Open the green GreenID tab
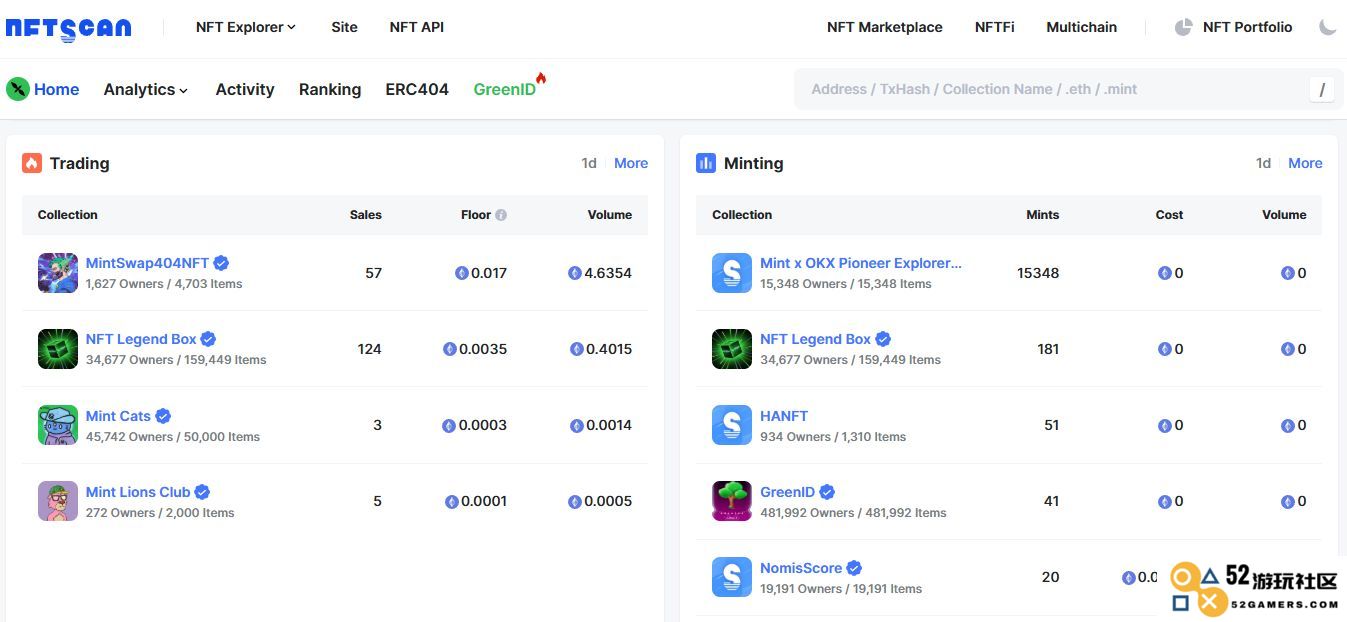 (x=505, y=89)
